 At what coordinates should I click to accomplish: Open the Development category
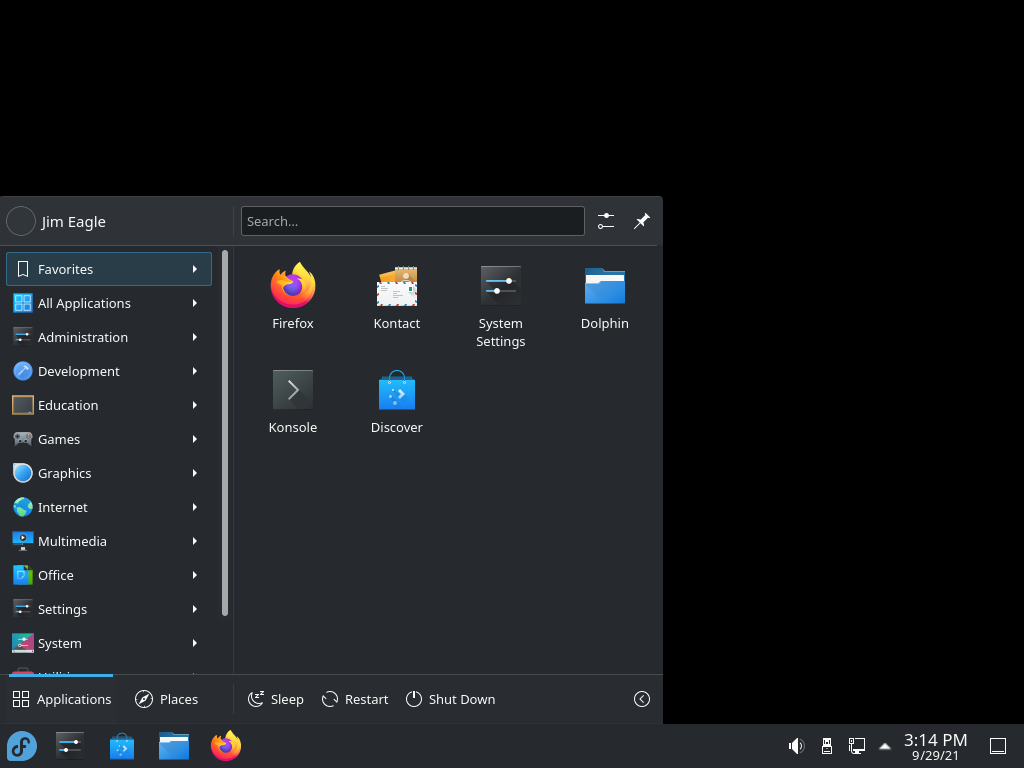109,371
